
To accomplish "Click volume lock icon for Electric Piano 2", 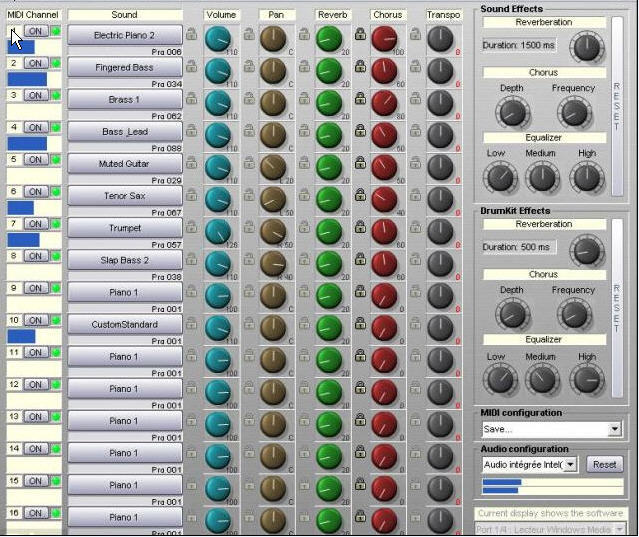I will coord(191,34).
